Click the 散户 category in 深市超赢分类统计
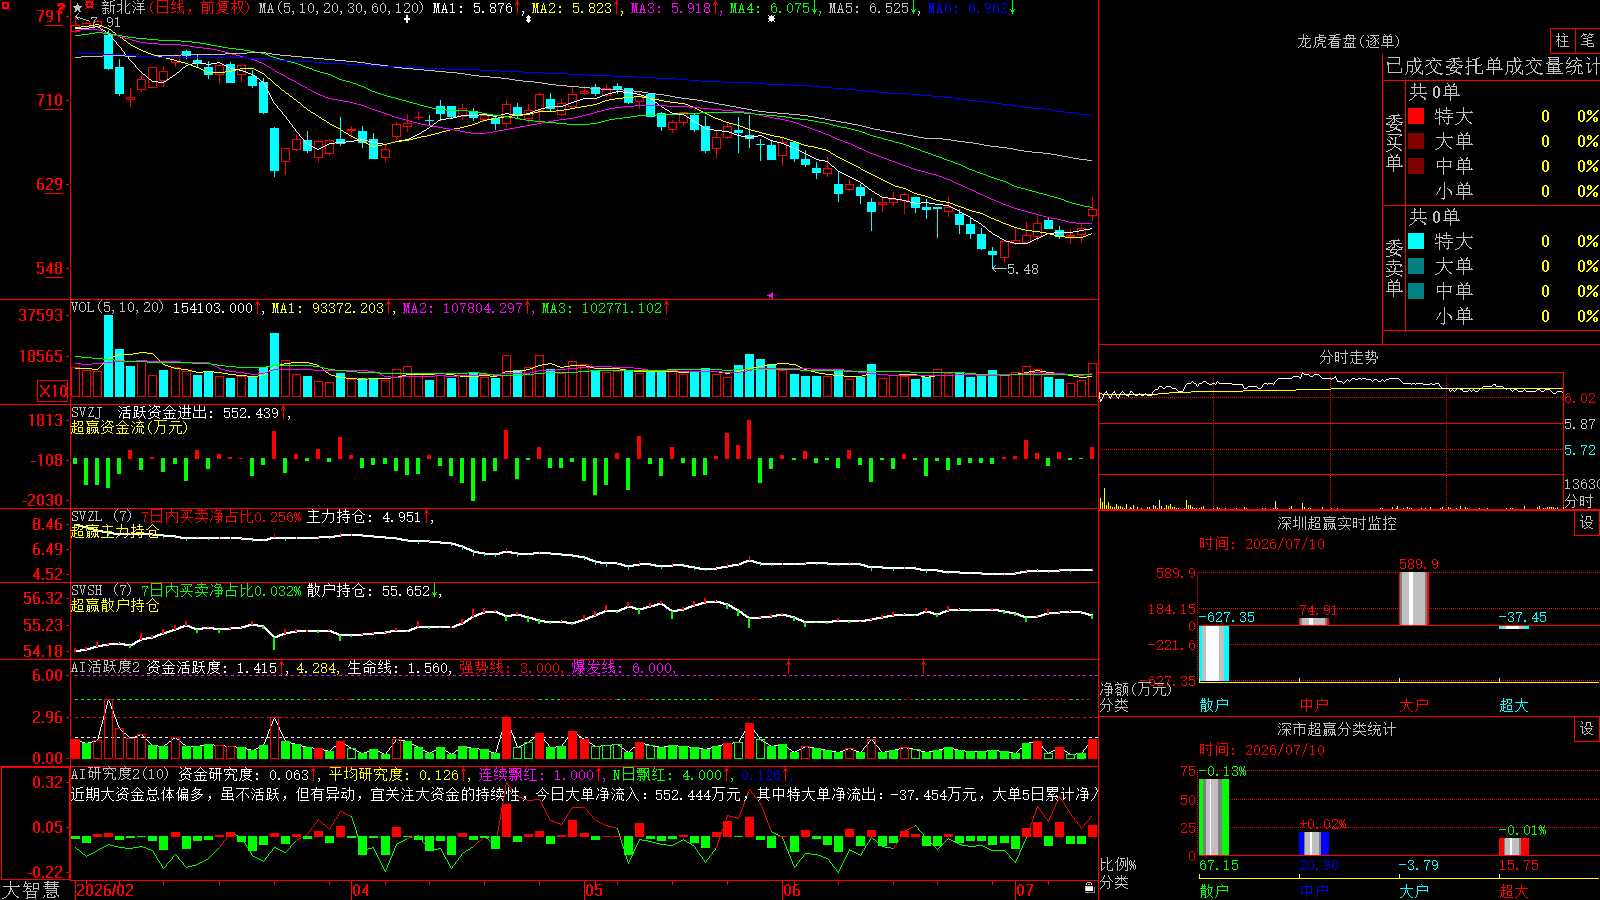The image size is (1600, 900). pyautogui.click(x=1214, y=890)
